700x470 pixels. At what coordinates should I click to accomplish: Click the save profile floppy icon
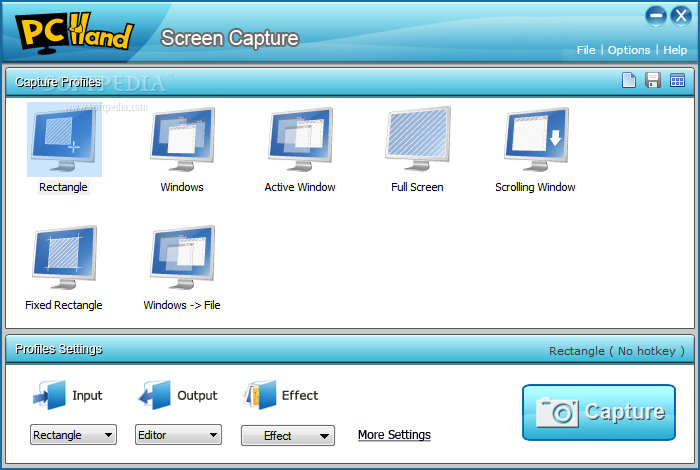click(x=653, y=80)
